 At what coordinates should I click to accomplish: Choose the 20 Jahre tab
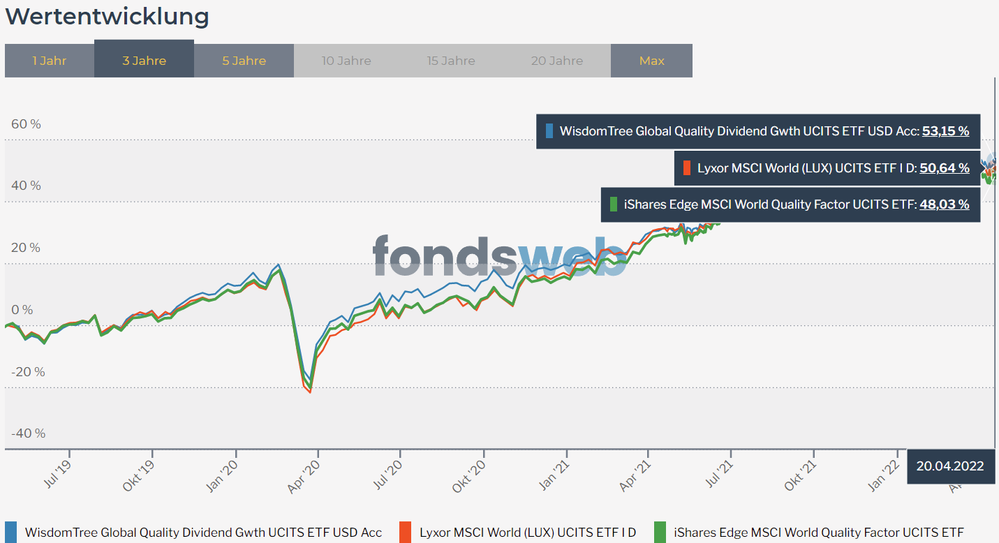click(x=557, y=61)
